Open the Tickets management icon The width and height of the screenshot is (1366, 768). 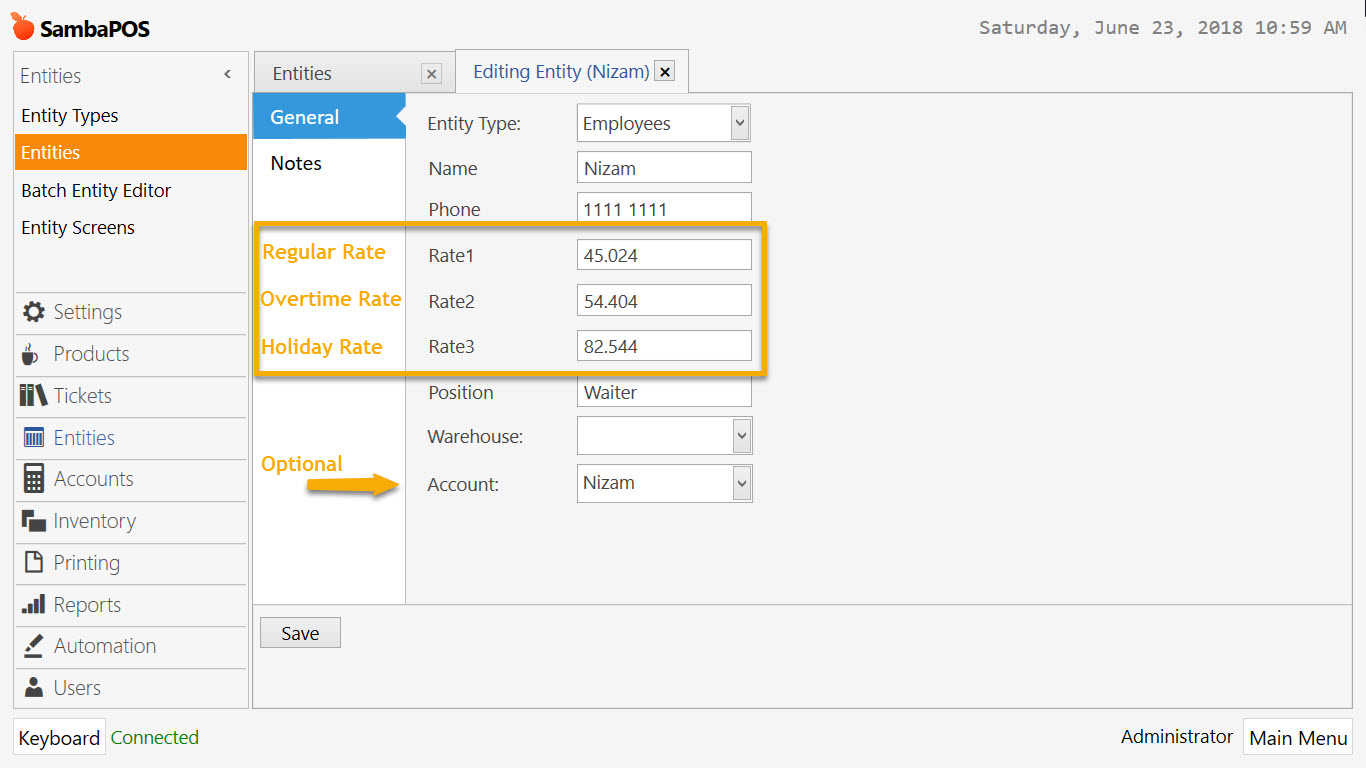click(35, 396)
